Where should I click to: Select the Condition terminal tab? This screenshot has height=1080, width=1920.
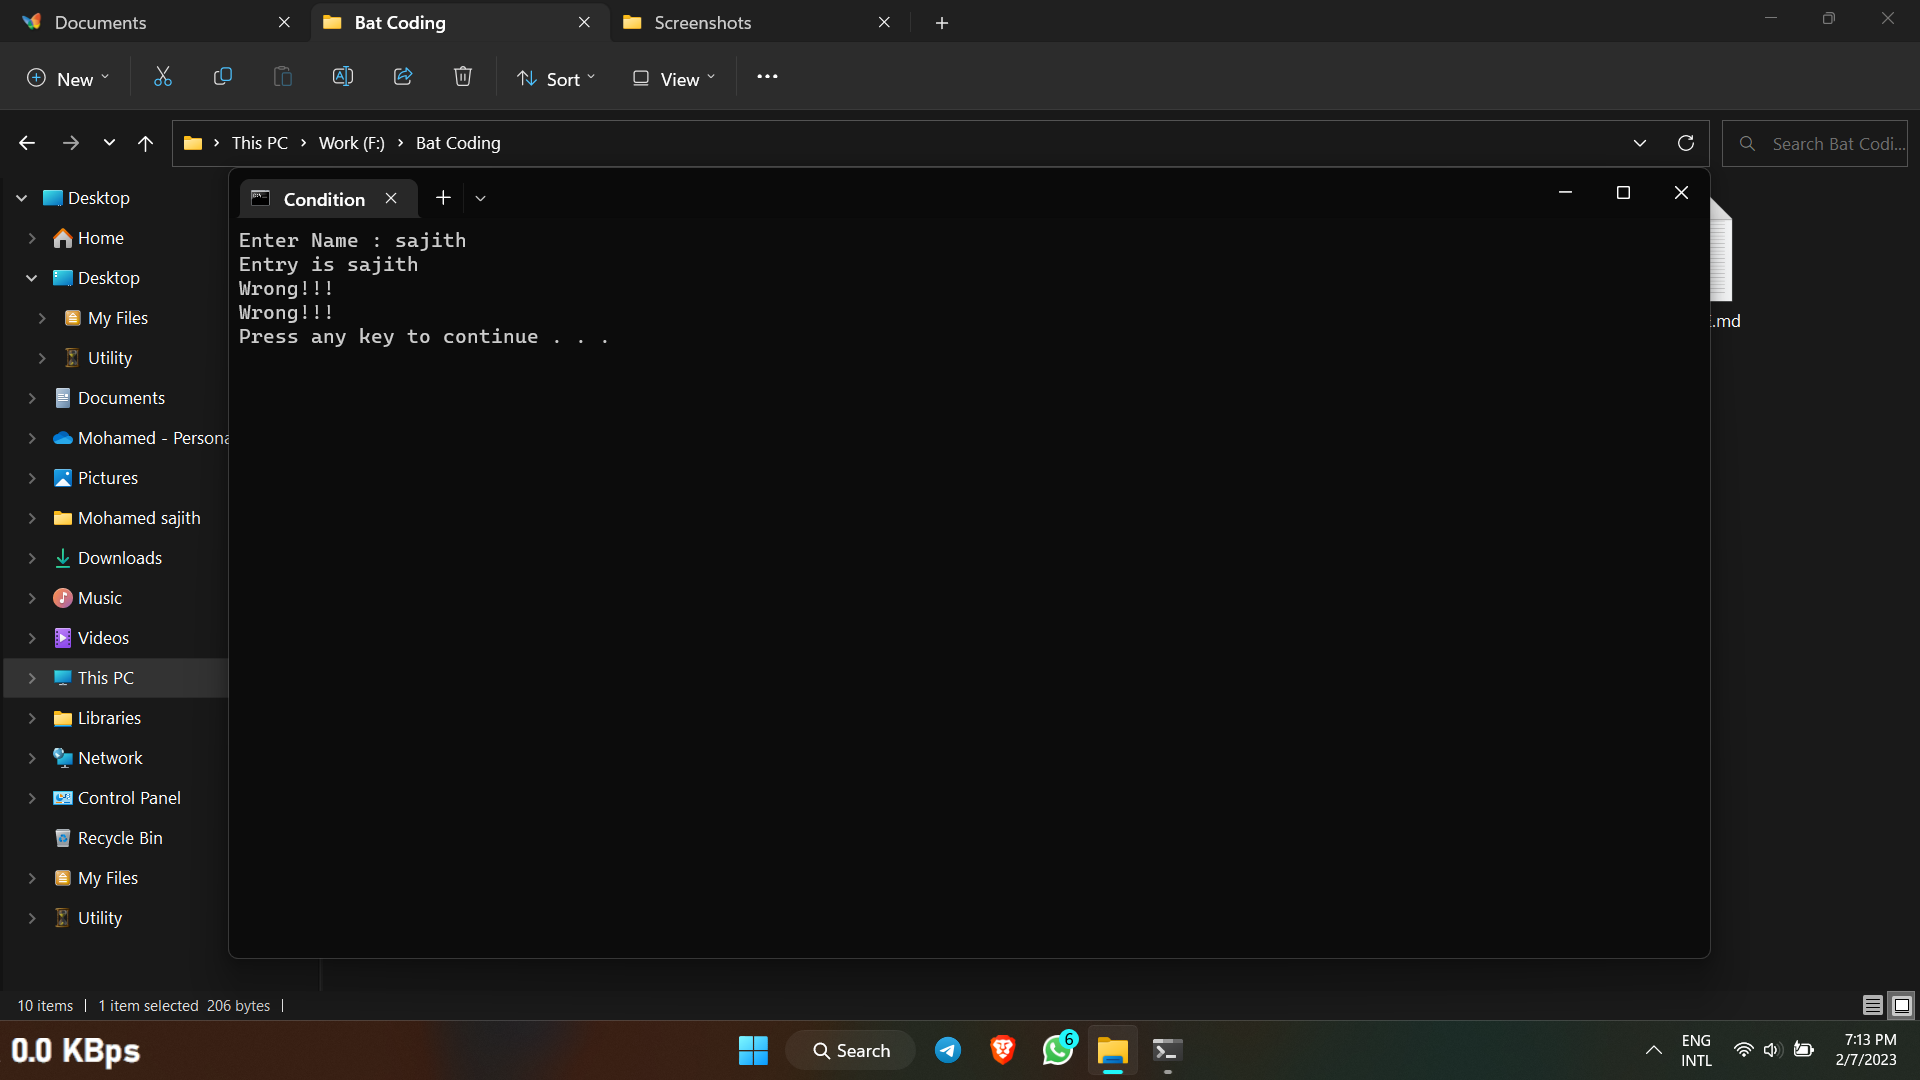pos(322,198)
